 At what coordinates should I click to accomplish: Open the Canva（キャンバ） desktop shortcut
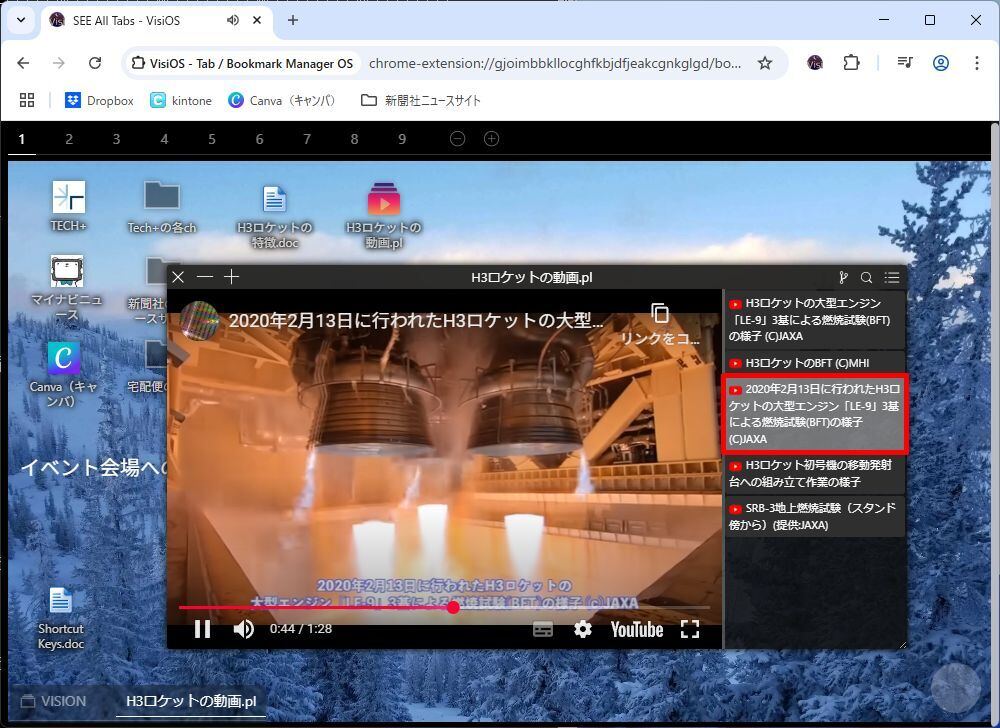63,374
